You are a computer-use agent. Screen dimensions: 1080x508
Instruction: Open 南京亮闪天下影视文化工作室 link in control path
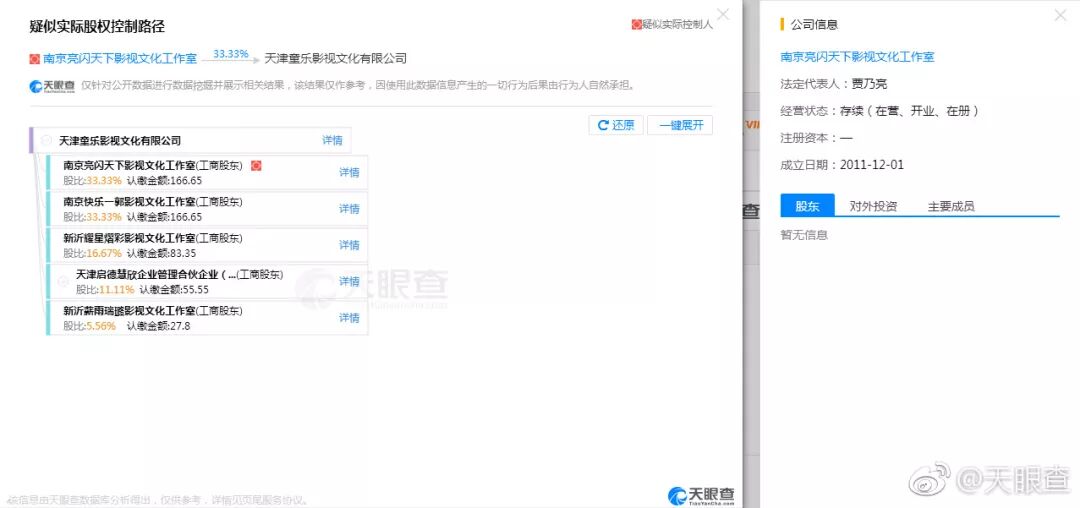coord(120,59)
